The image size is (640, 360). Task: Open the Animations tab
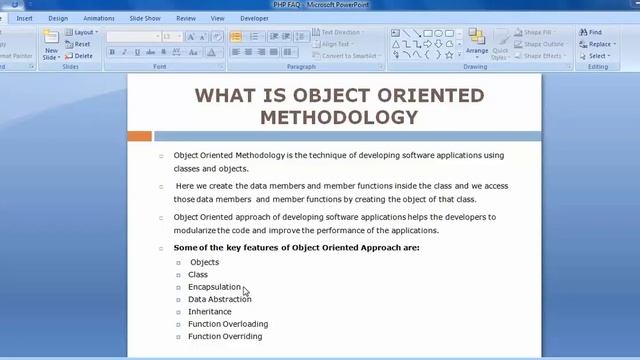click(x=99, y=18)
